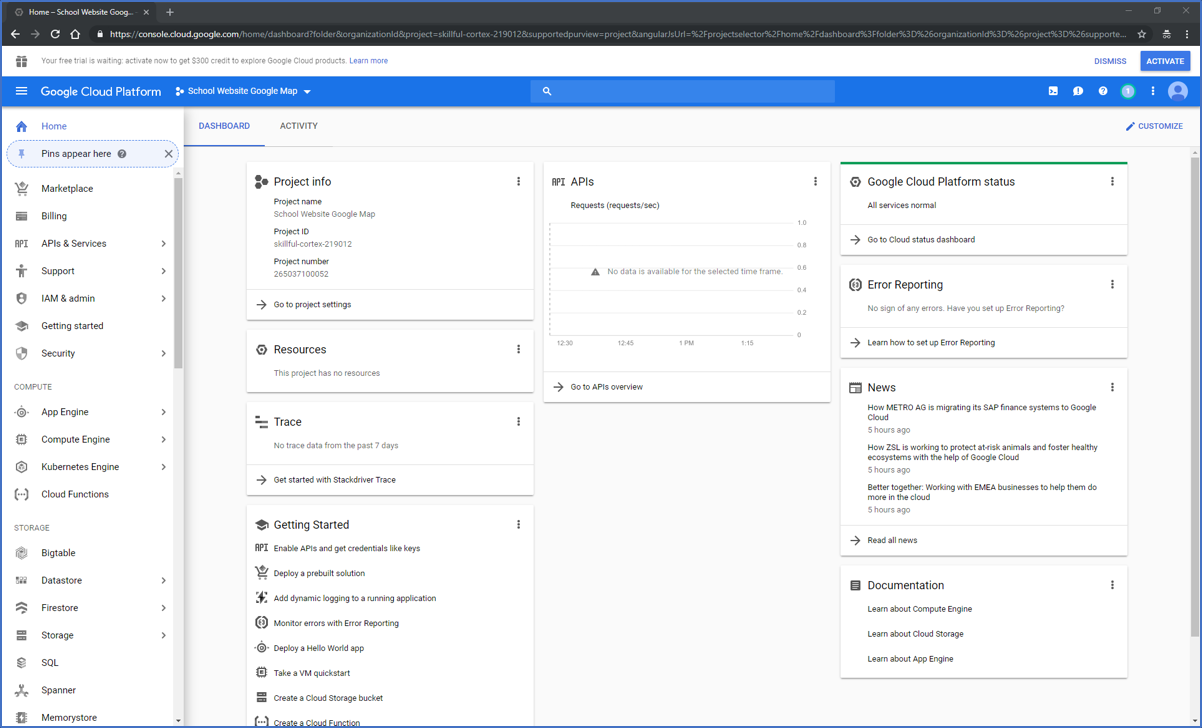Click the Support sidebar icon
The width and height of the screenshot is (1202, 728).
[21, 271]
